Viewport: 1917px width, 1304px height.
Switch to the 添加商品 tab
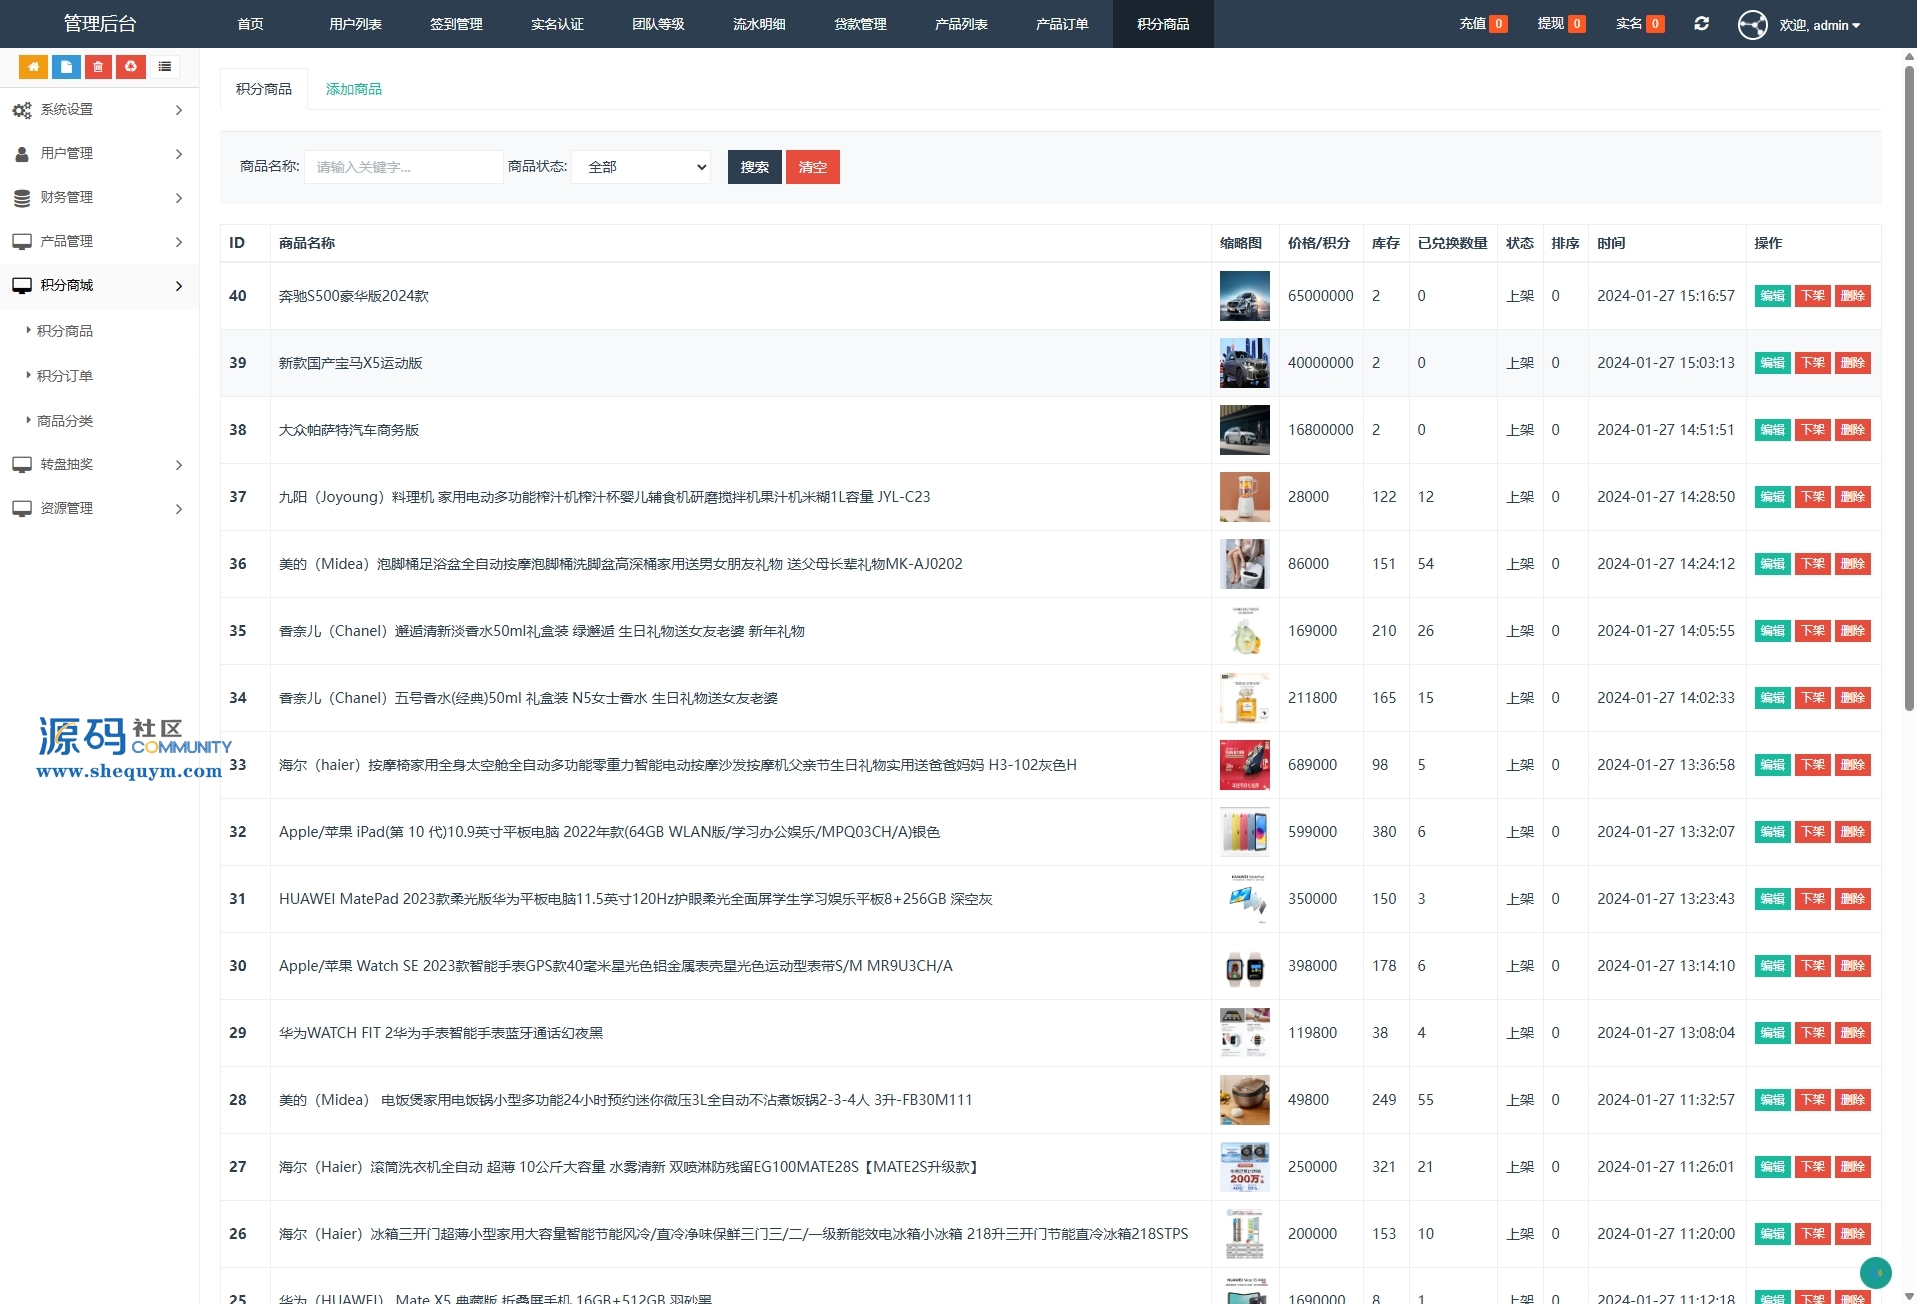coord(353,89)
